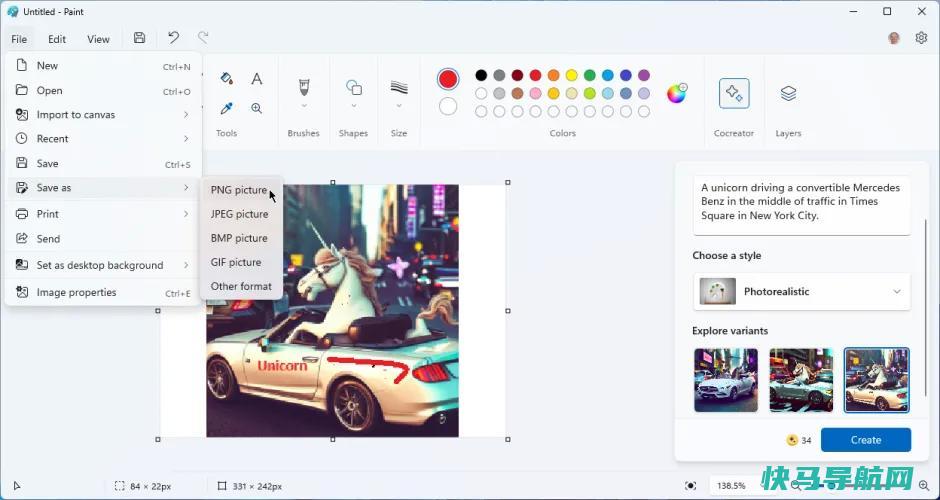The width and height of the screenshot is (940, 500).
Task: Select the first Mercedes variant thumbnail
Action: pos(726,380)
